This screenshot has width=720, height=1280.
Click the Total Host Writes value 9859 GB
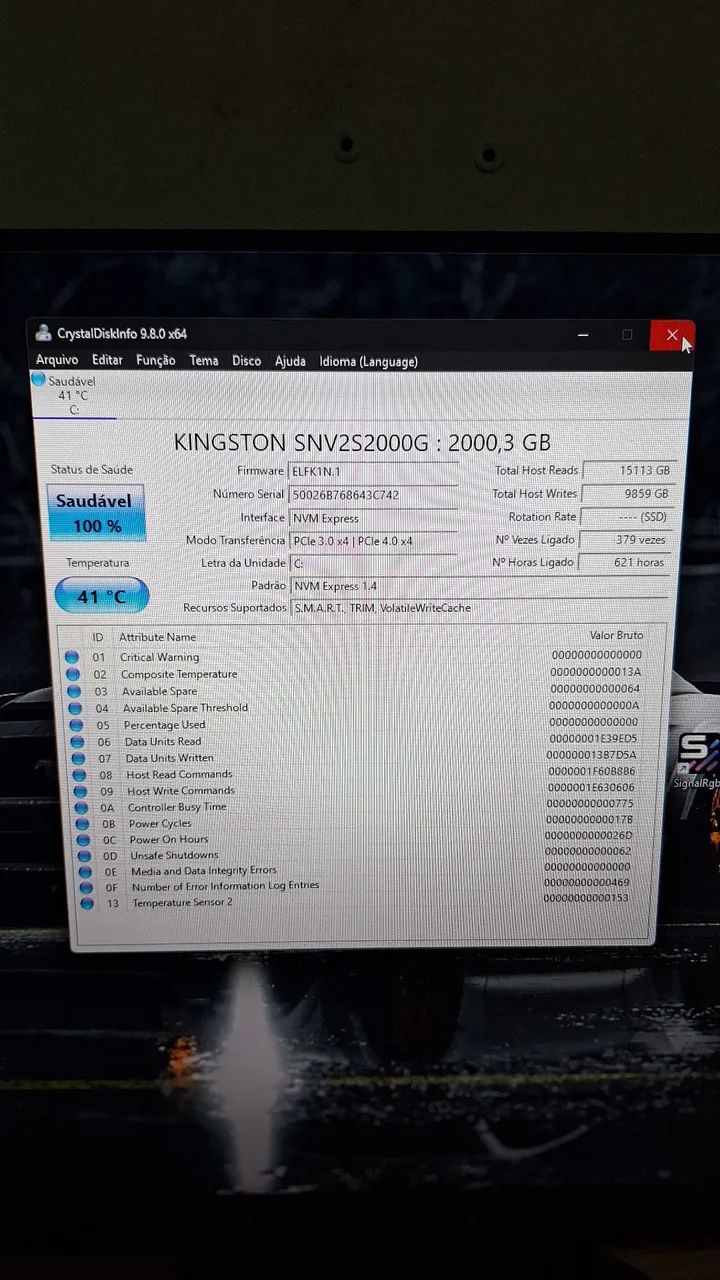tap(628, 493)
